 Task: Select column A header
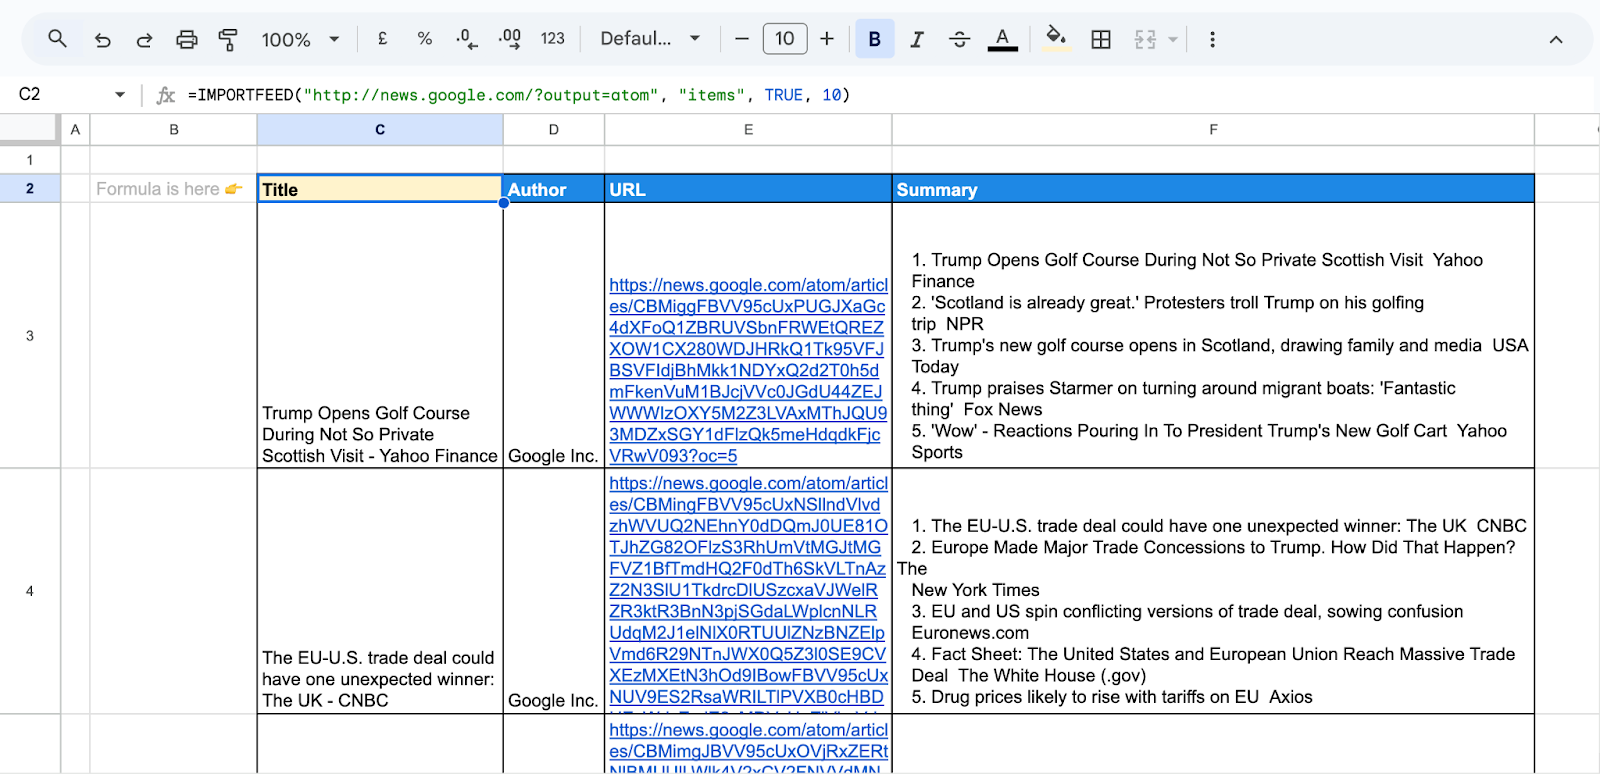tap(75, 130)
